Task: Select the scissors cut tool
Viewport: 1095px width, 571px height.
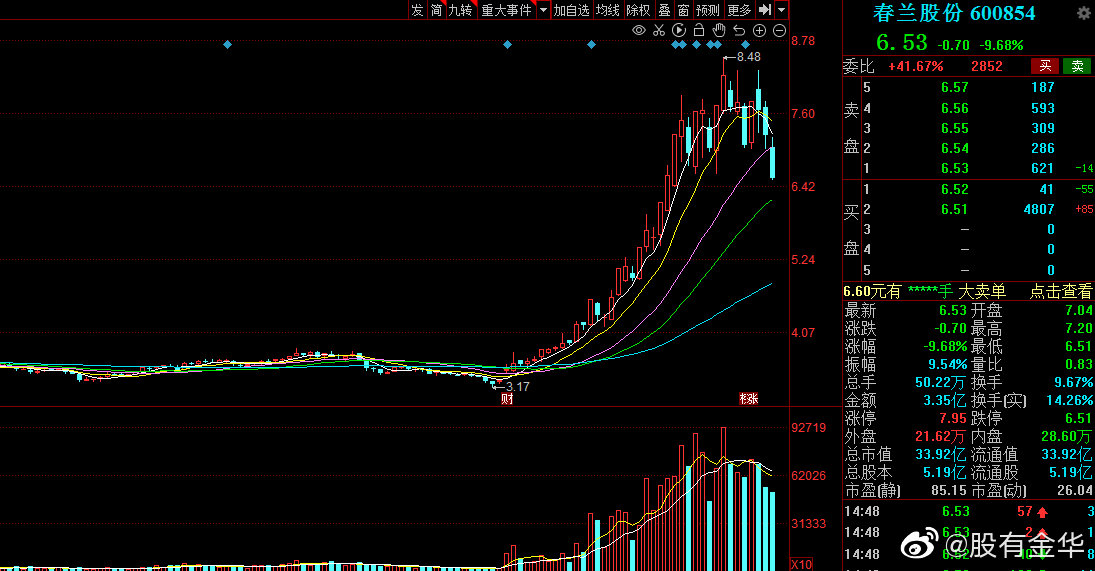Action: (x=658, y=31)
